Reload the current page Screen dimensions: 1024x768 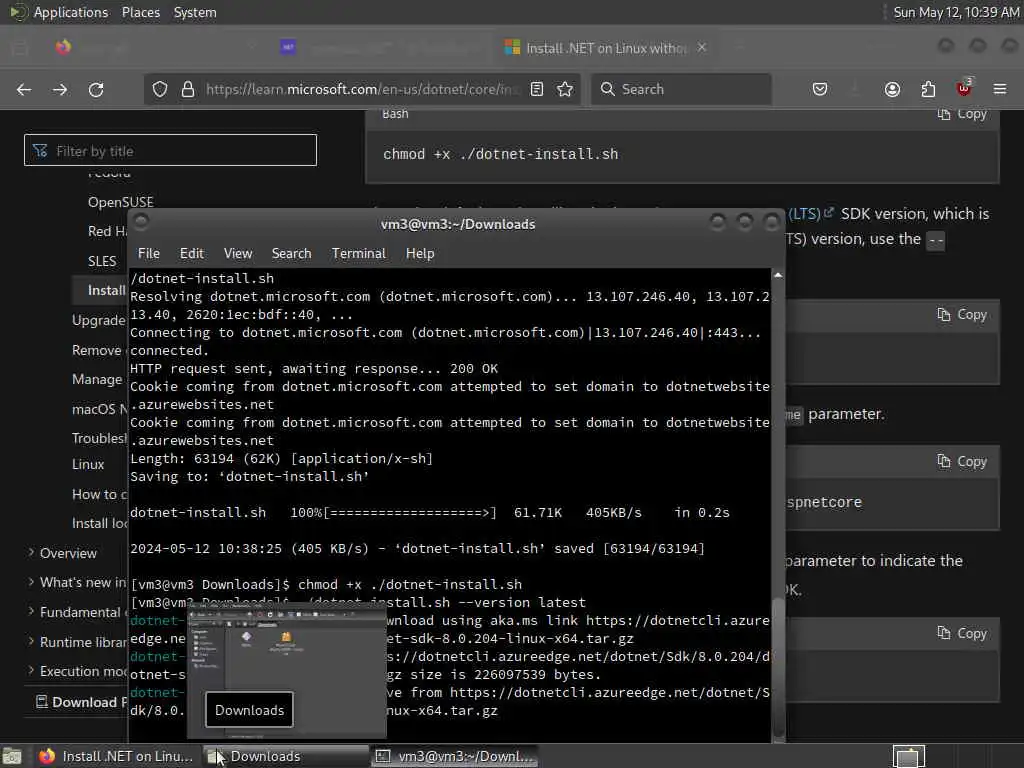coord(96,89)
